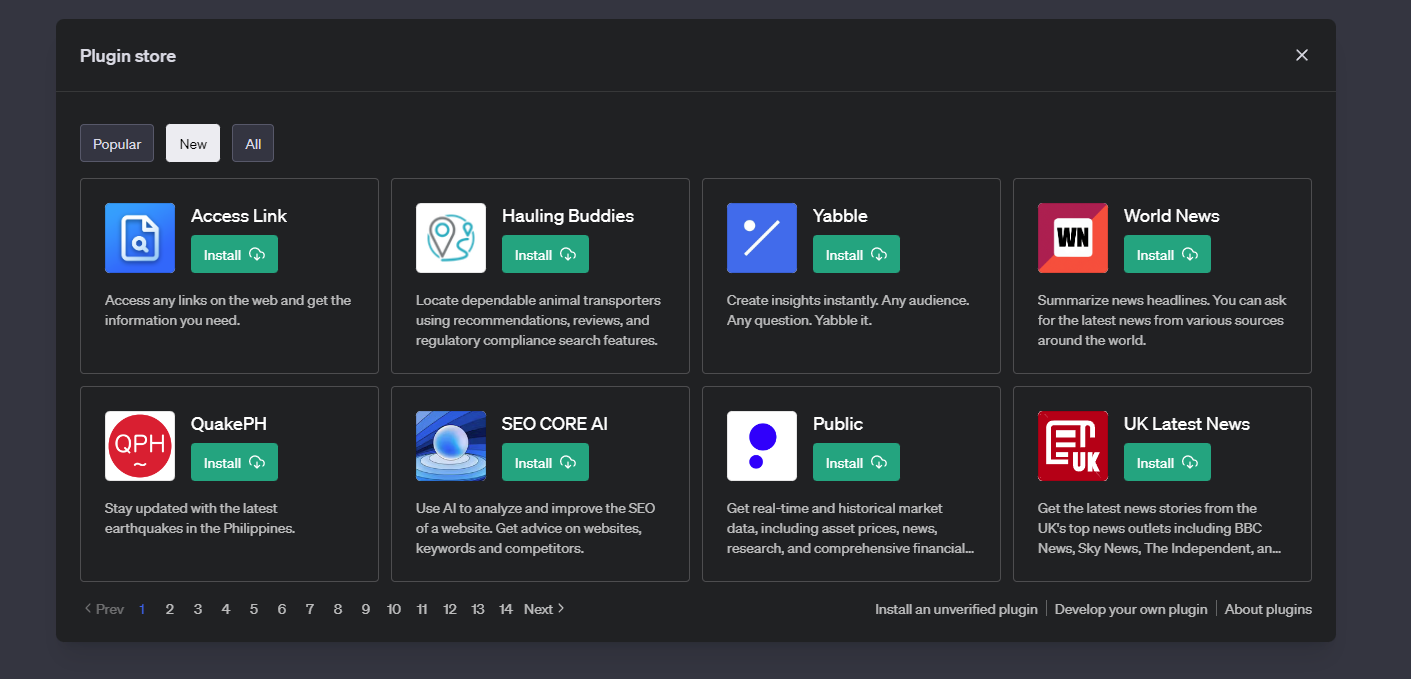Screen dimensions: 1411x679
Task: Close the Plugin store dialog
Action: pos(1302,55)
